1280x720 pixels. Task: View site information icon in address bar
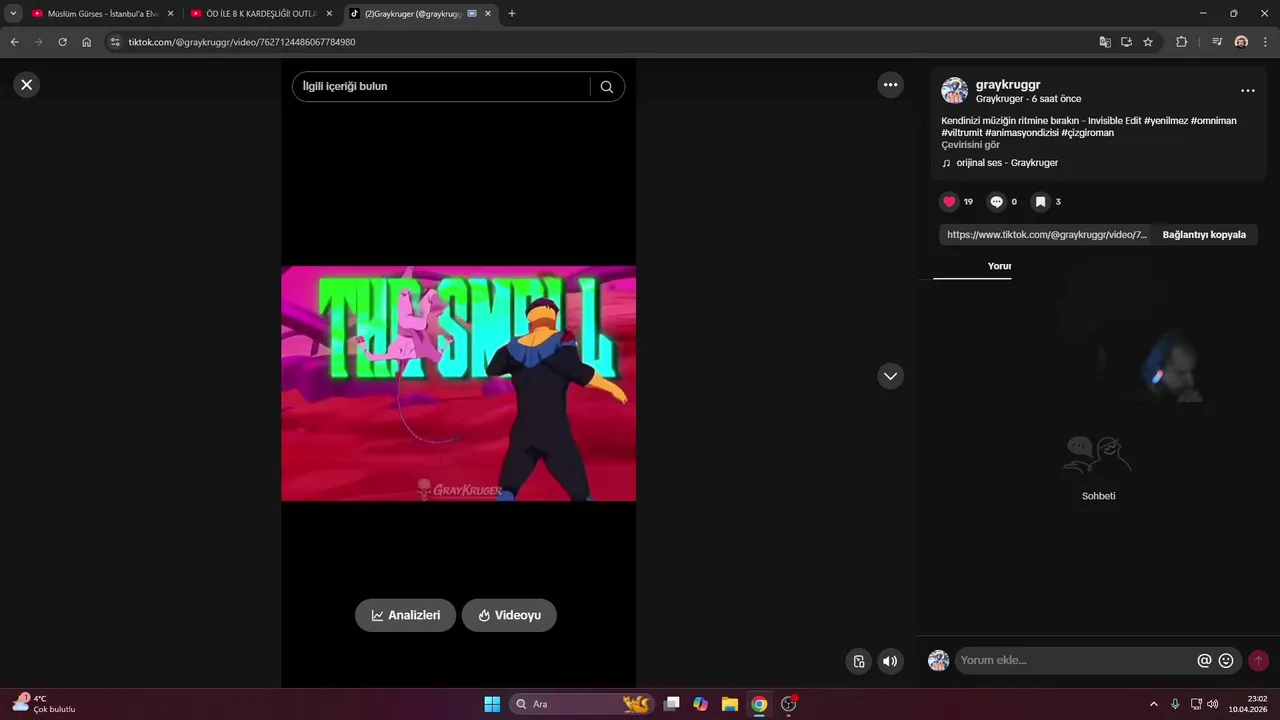click(x=115, y=42)
